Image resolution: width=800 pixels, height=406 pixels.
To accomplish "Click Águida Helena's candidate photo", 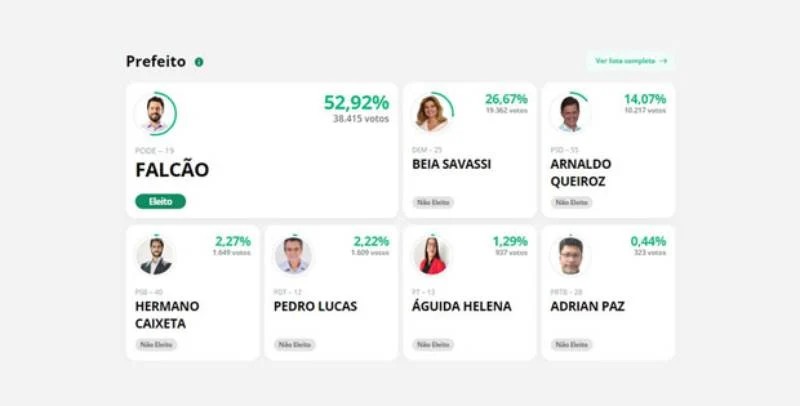I will 432,256.
